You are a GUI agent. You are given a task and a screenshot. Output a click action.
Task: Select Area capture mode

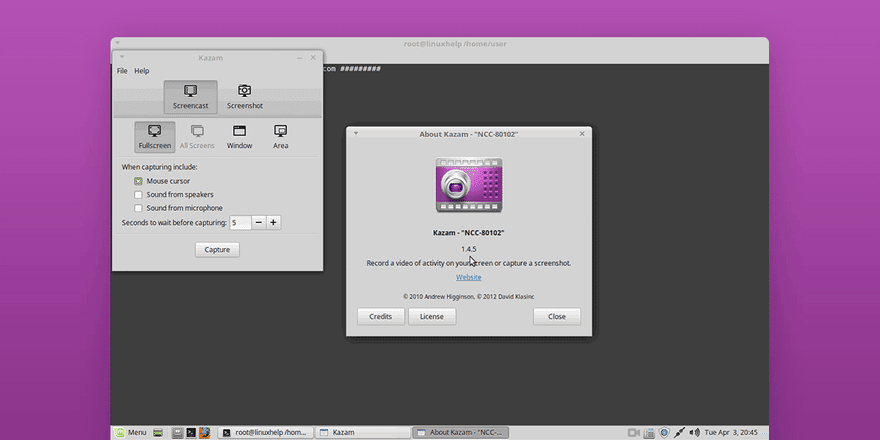tap(281, 137)
